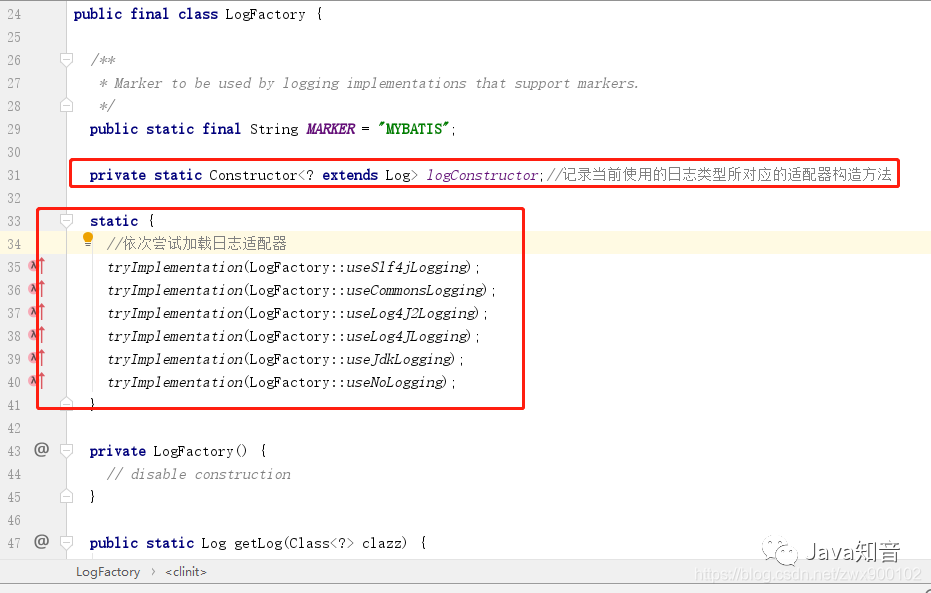Click useNoLogging method reference
931x593 pixels.
click(396, 382)
